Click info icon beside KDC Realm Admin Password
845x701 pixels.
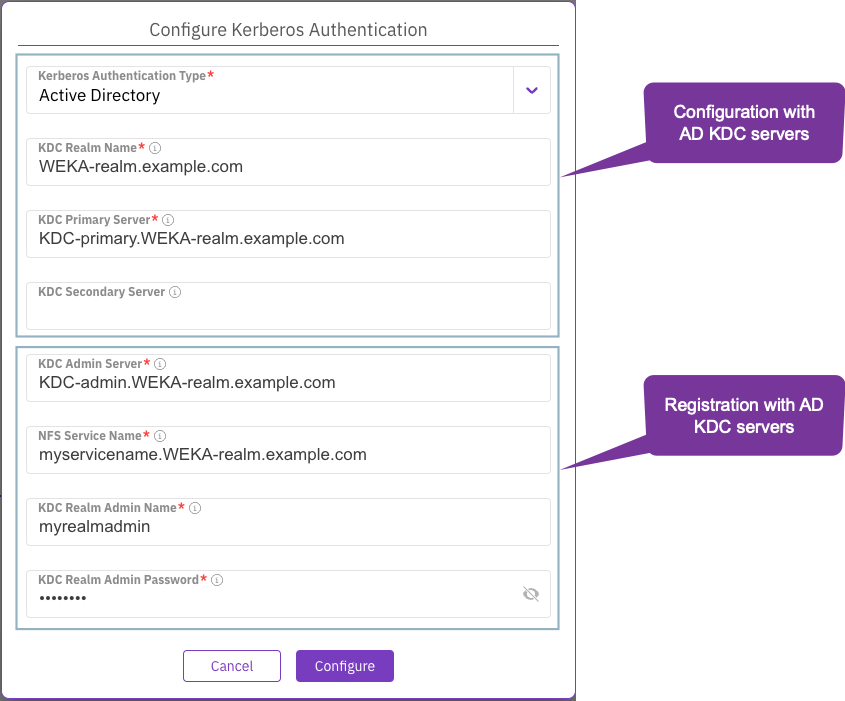(217, 580)
